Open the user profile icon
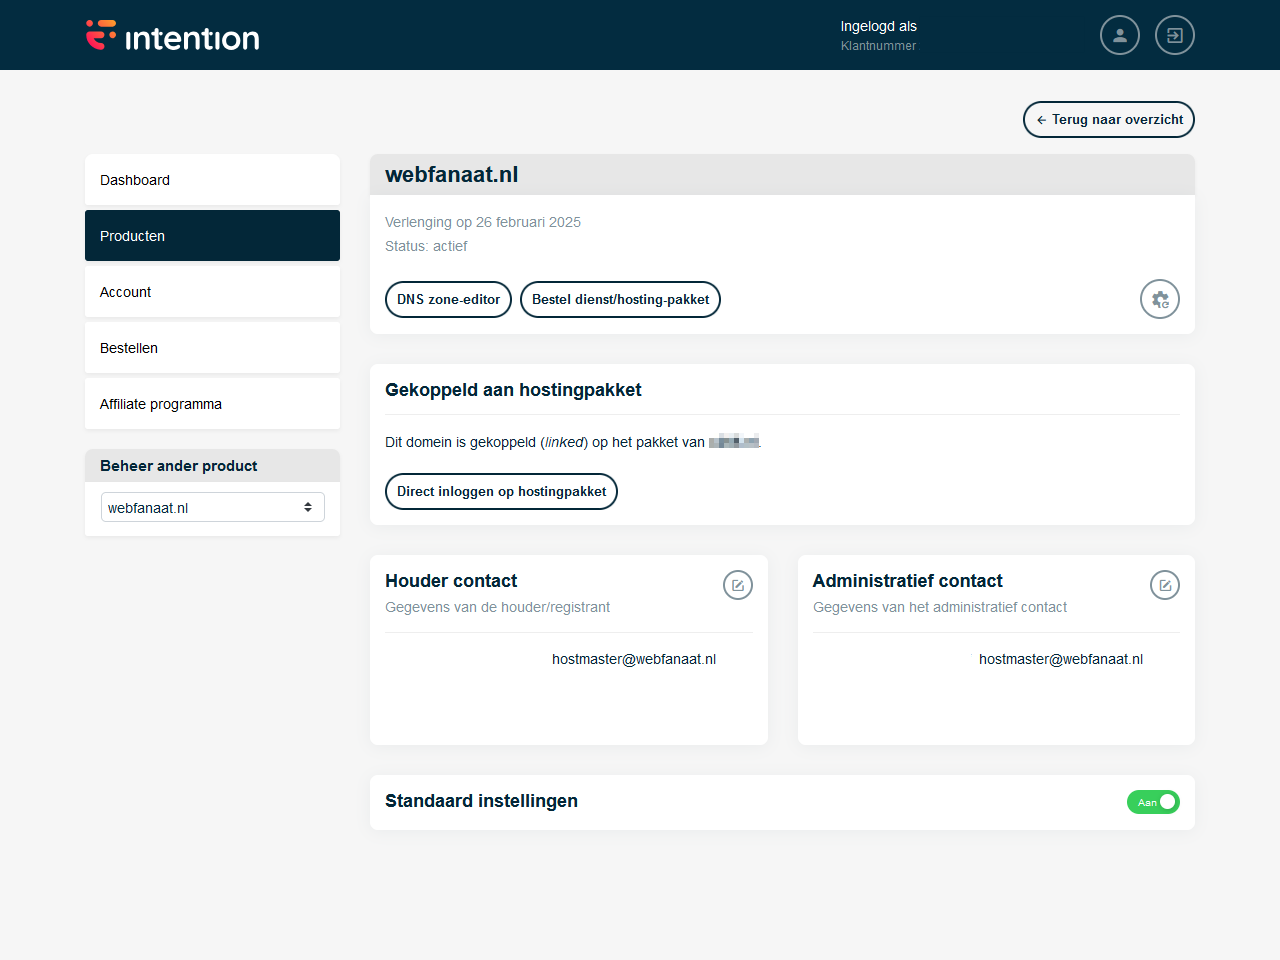This screenshot has height=960, width=1280. [1119, 35]
